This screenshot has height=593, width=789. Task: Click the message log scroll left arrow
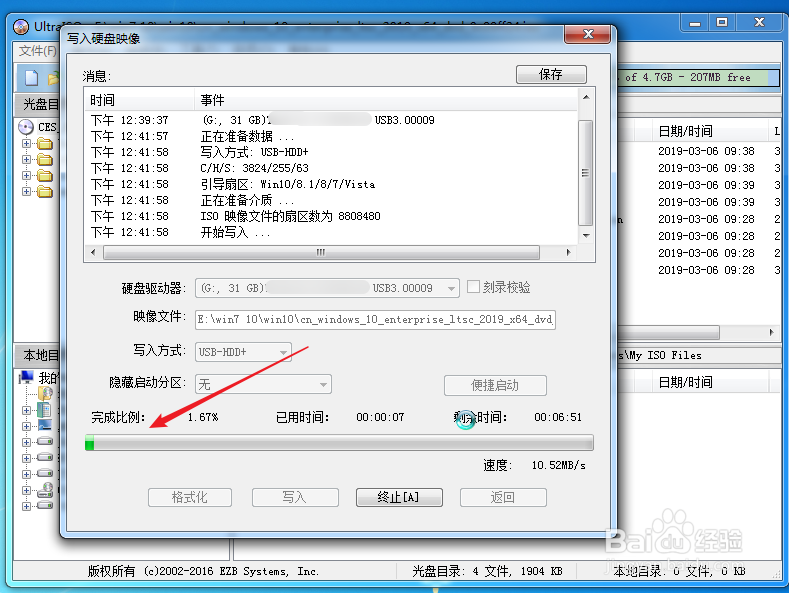[x=93, y=252]
